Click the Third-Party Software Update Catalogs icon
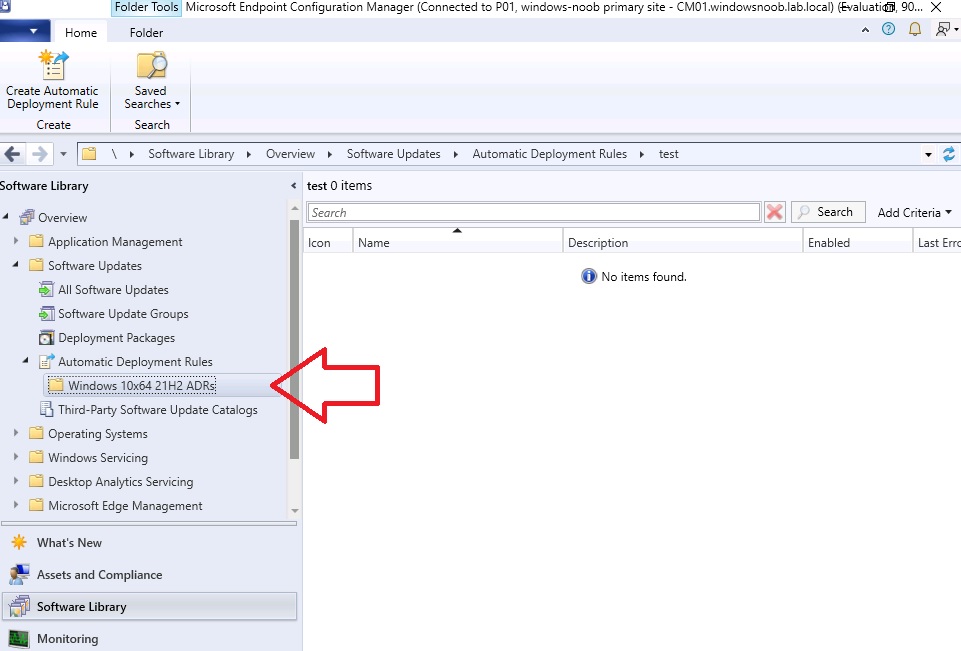Image resolution: width=961 pixels, height=651 pixels. (46, 409)
